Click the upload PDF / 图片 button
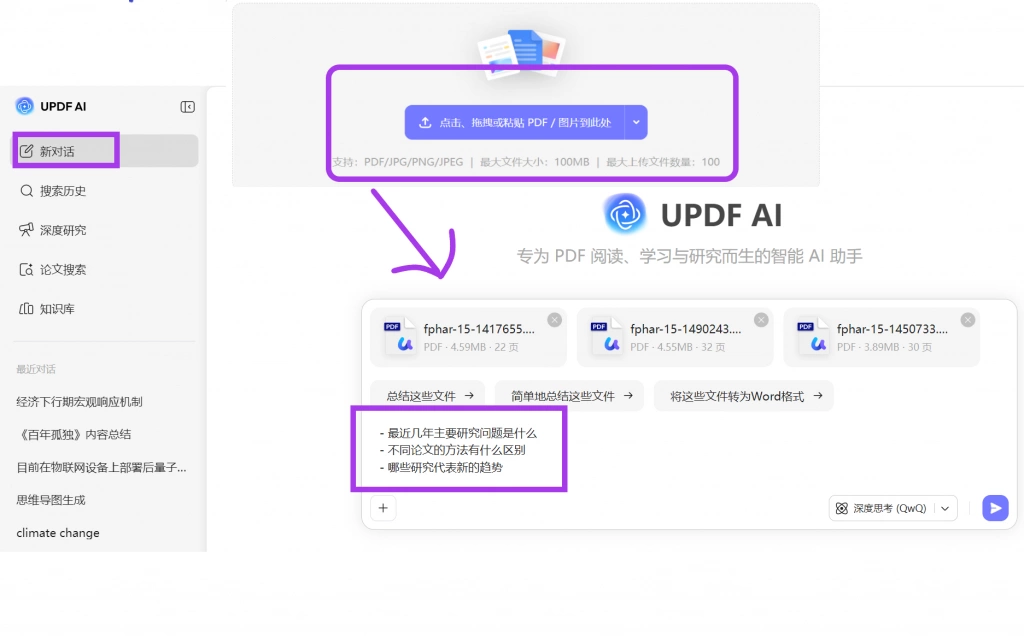Image resolution: width=1024 pixels, height=637 pixels. 515,122
